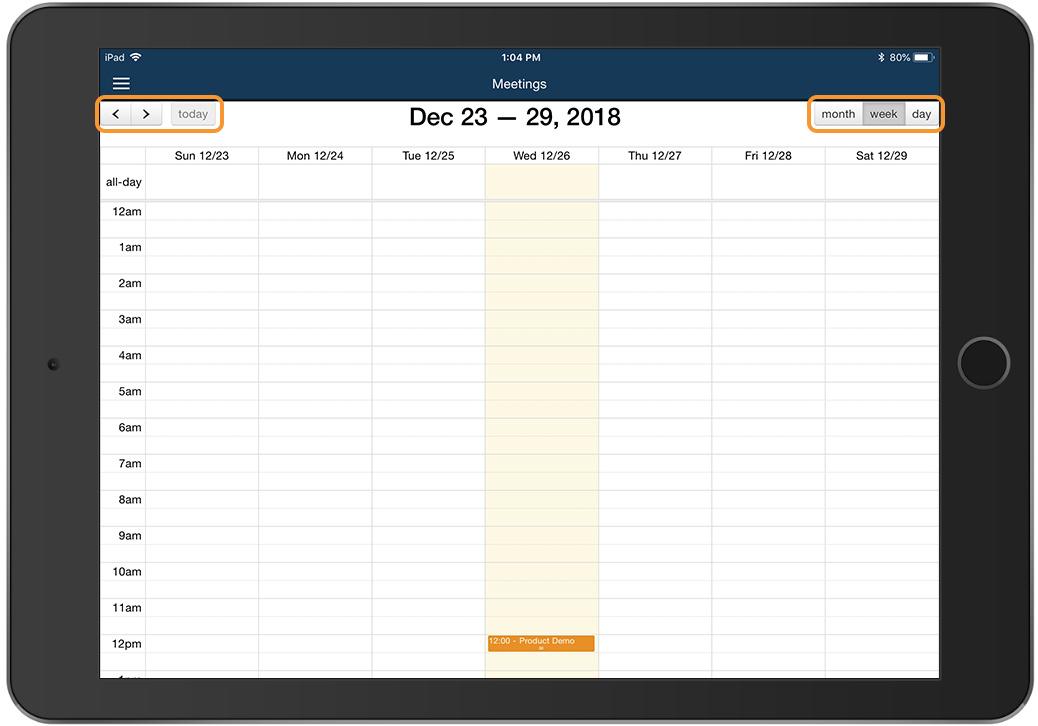The width and height of the screenshot is (1038, 726).
Task: Click the 9am time label
Action: [130, 536]
